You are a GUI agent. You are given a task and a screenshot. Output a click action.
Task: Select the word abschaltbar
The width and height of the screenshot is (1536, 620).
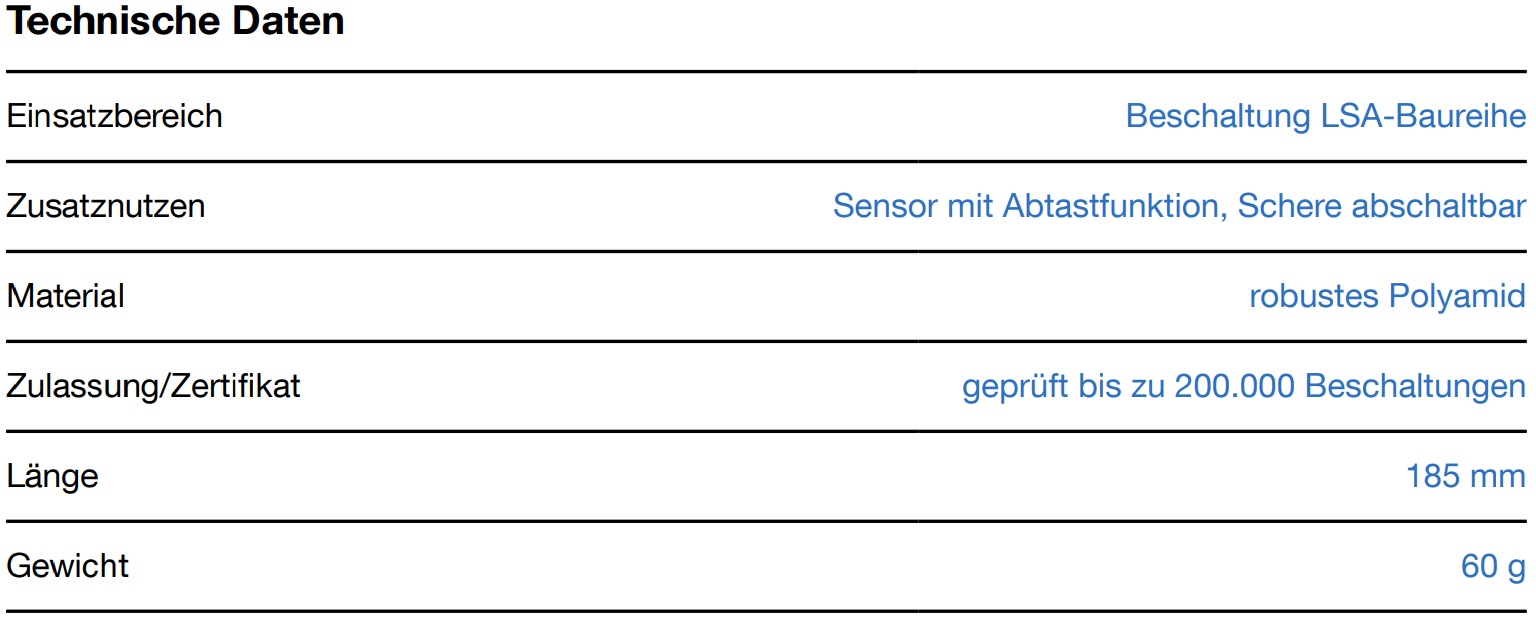coord(1438,206)
